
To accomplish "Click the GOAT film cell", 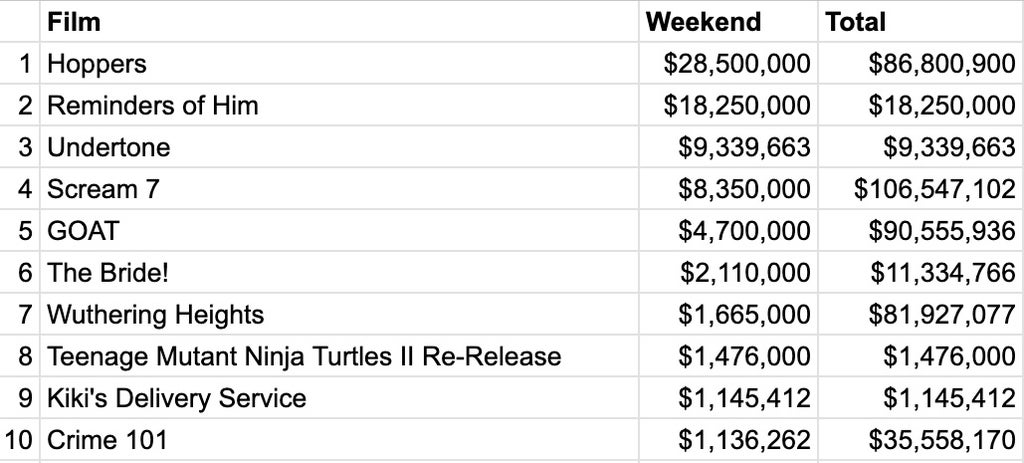I will click(339, 231).
